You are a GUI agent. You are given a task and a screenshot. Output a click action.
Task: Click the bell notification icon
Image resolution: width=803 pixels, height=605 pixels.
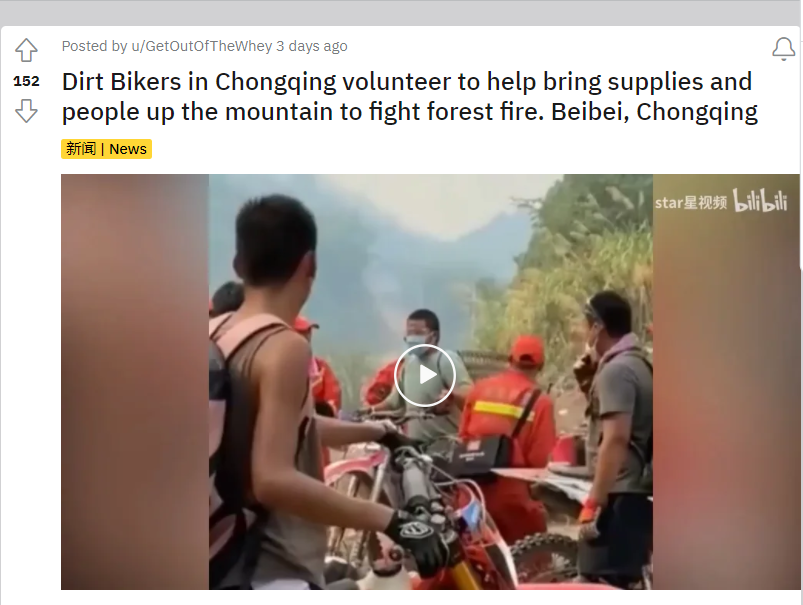[784, 49]
